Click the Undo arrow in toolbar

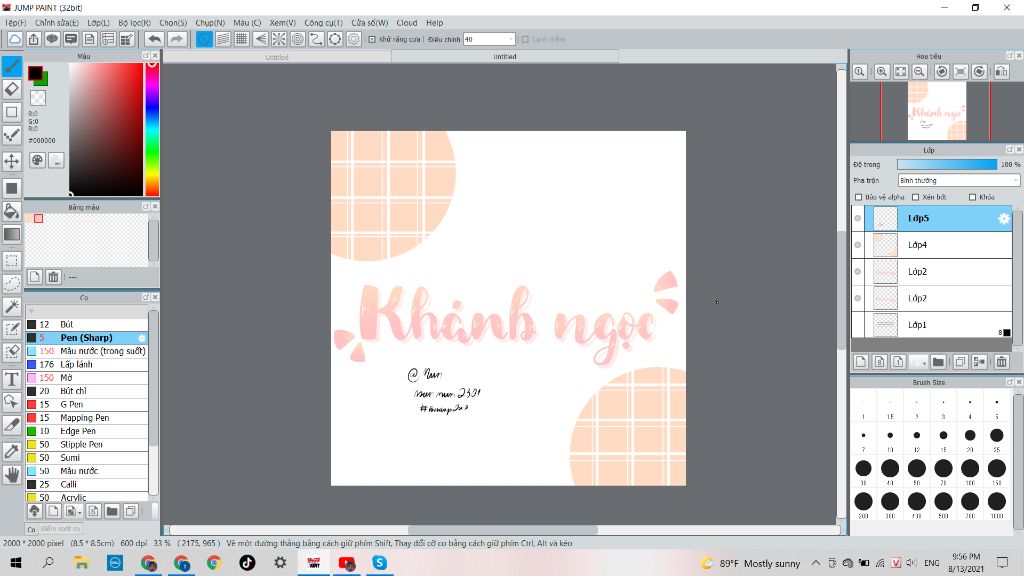pyautogui.click(x=154, y=39)
